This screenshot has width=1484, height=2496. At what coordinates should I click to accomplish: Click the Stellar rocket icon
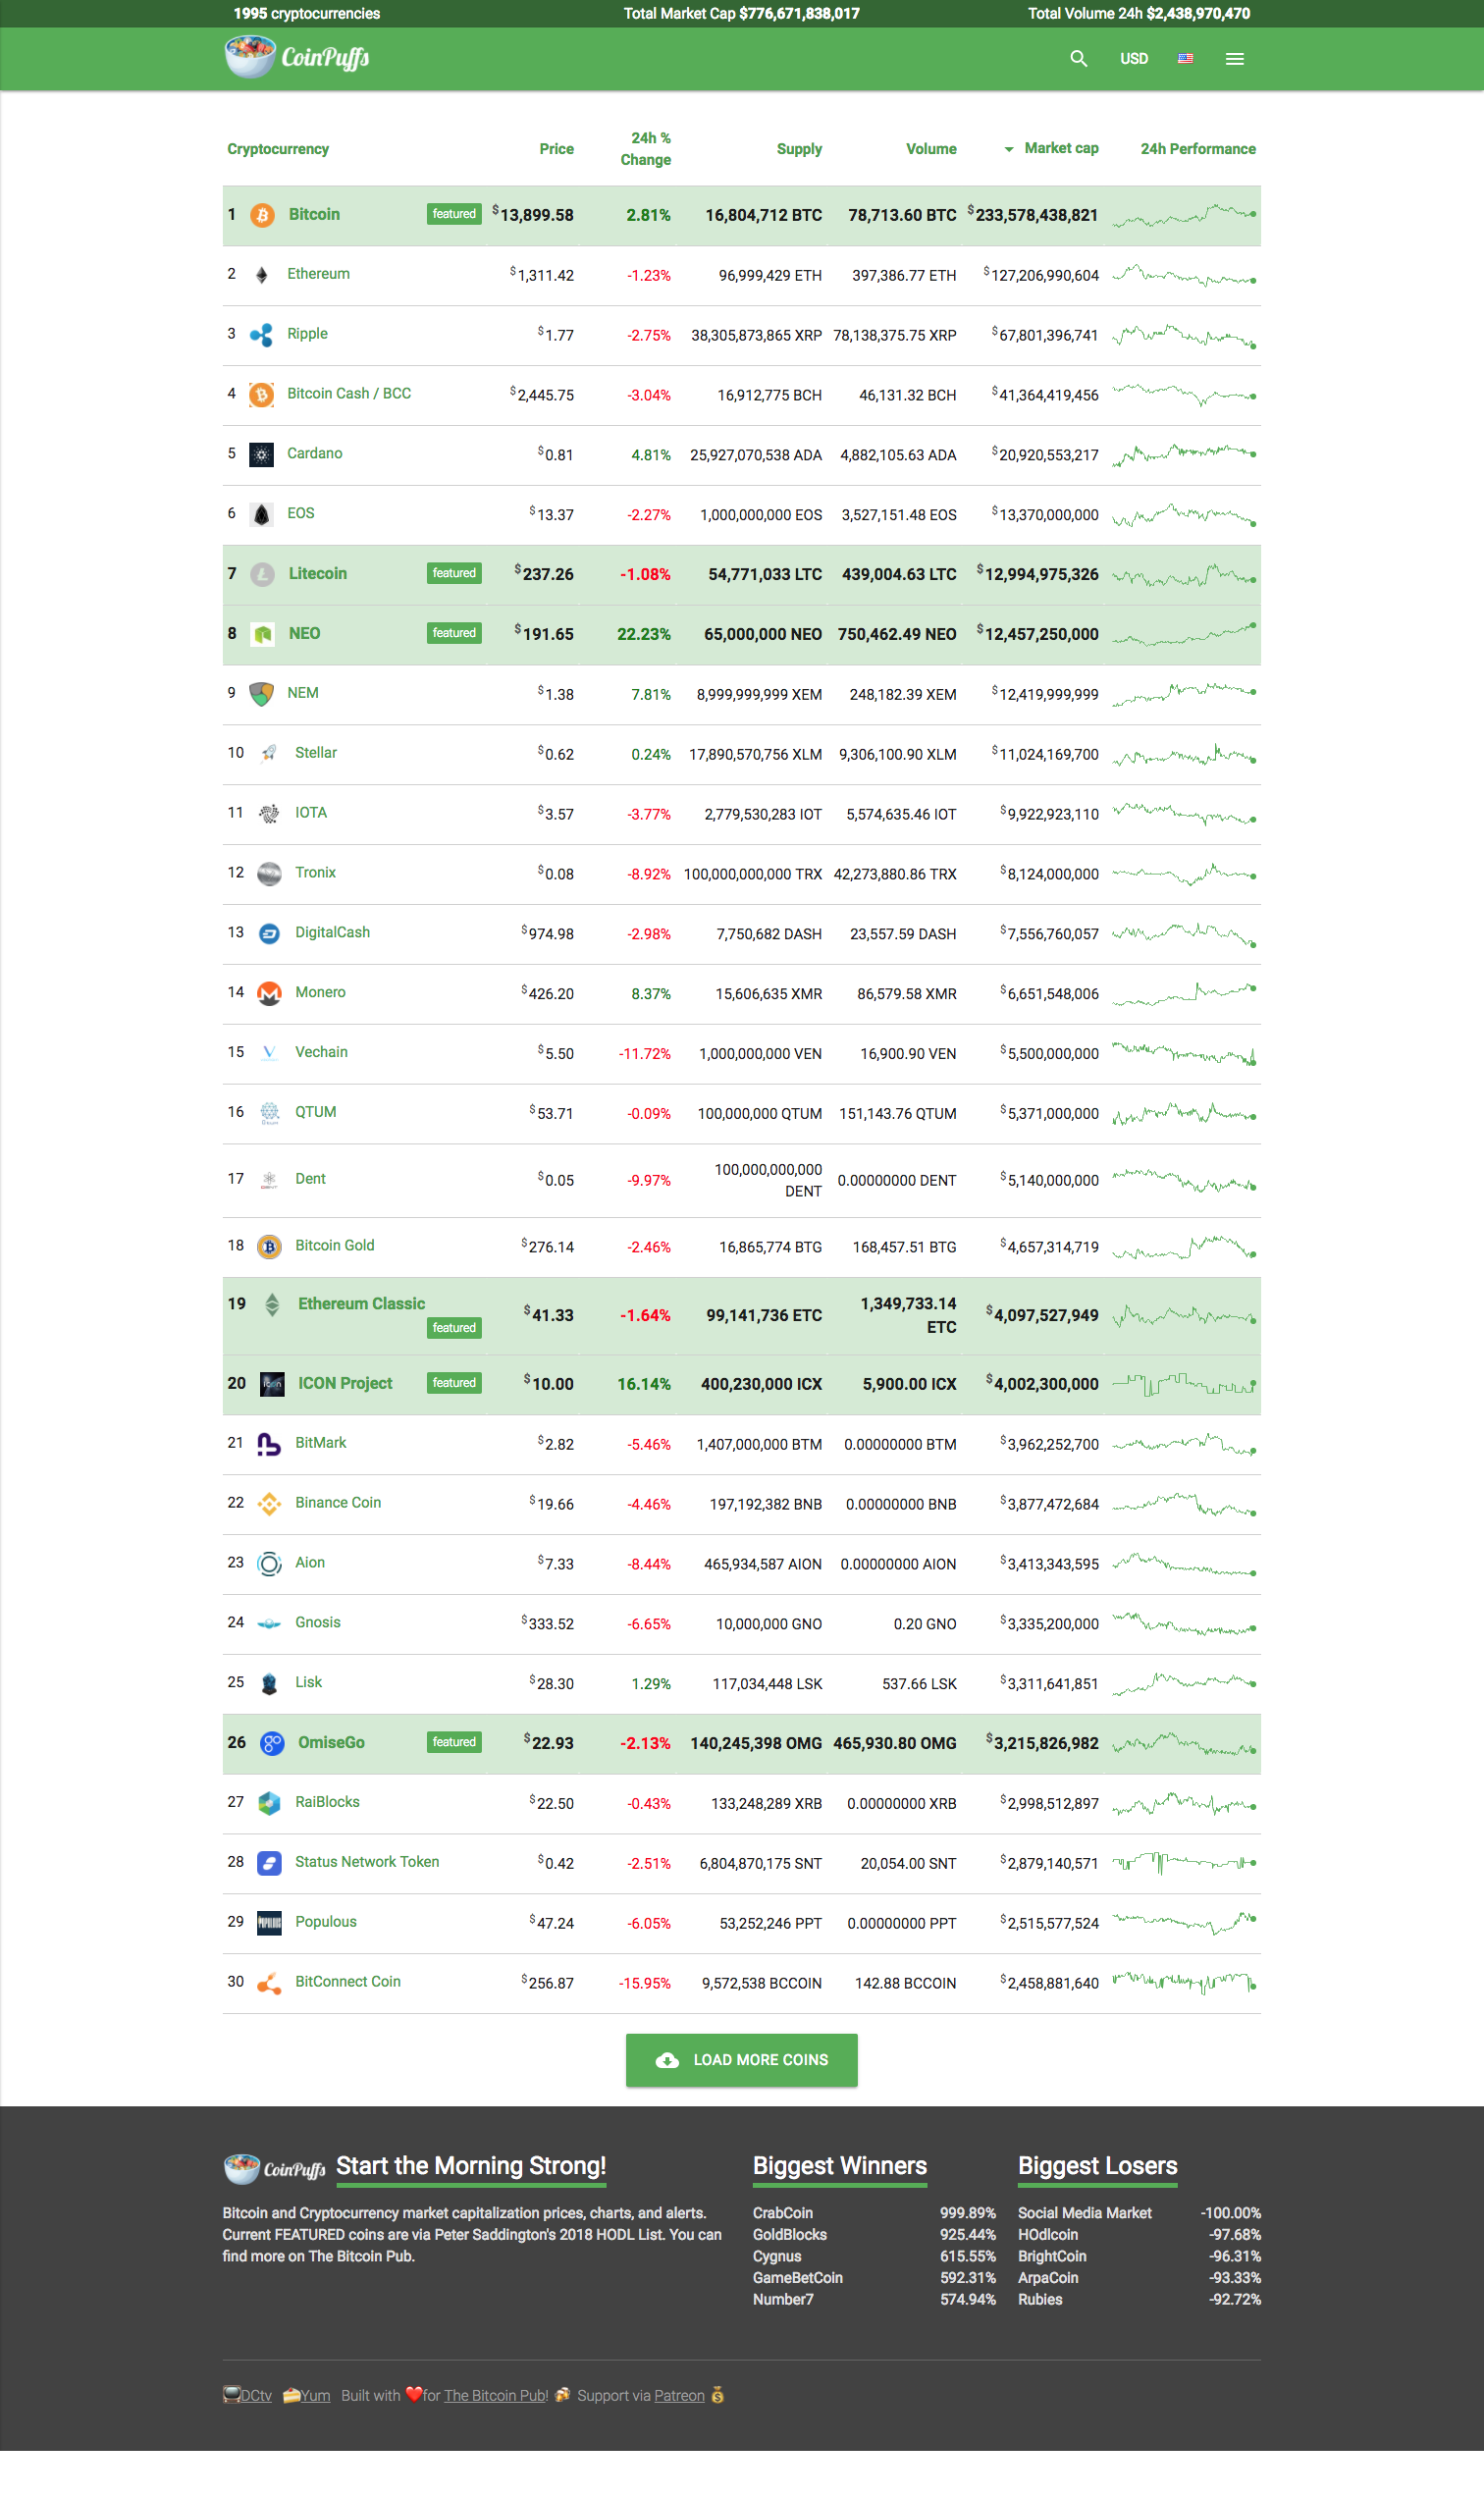click(x=269, y=754)
